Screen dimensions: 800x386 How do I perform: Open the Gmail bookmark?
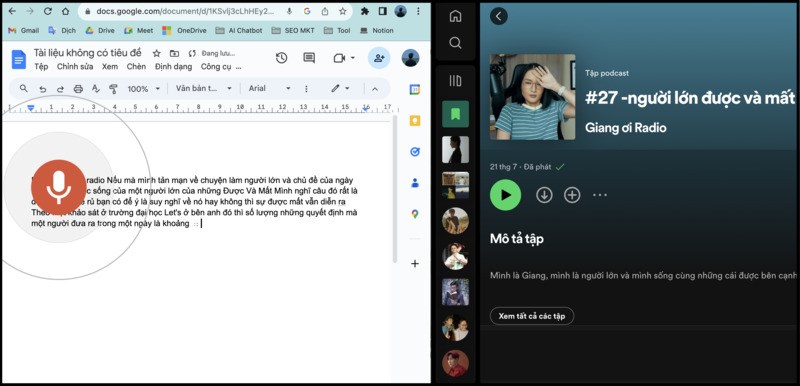23,31
